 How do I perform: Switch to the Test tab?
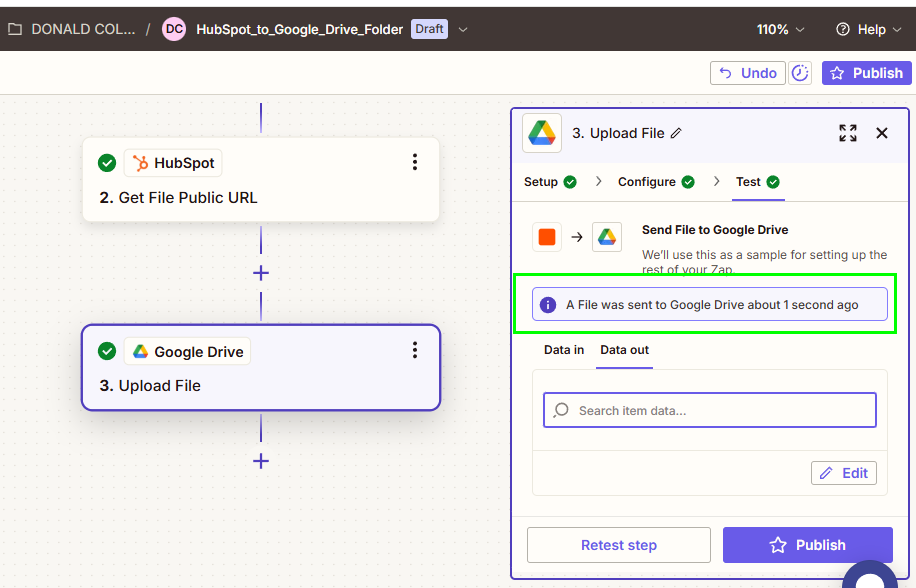tap(757, 182)
